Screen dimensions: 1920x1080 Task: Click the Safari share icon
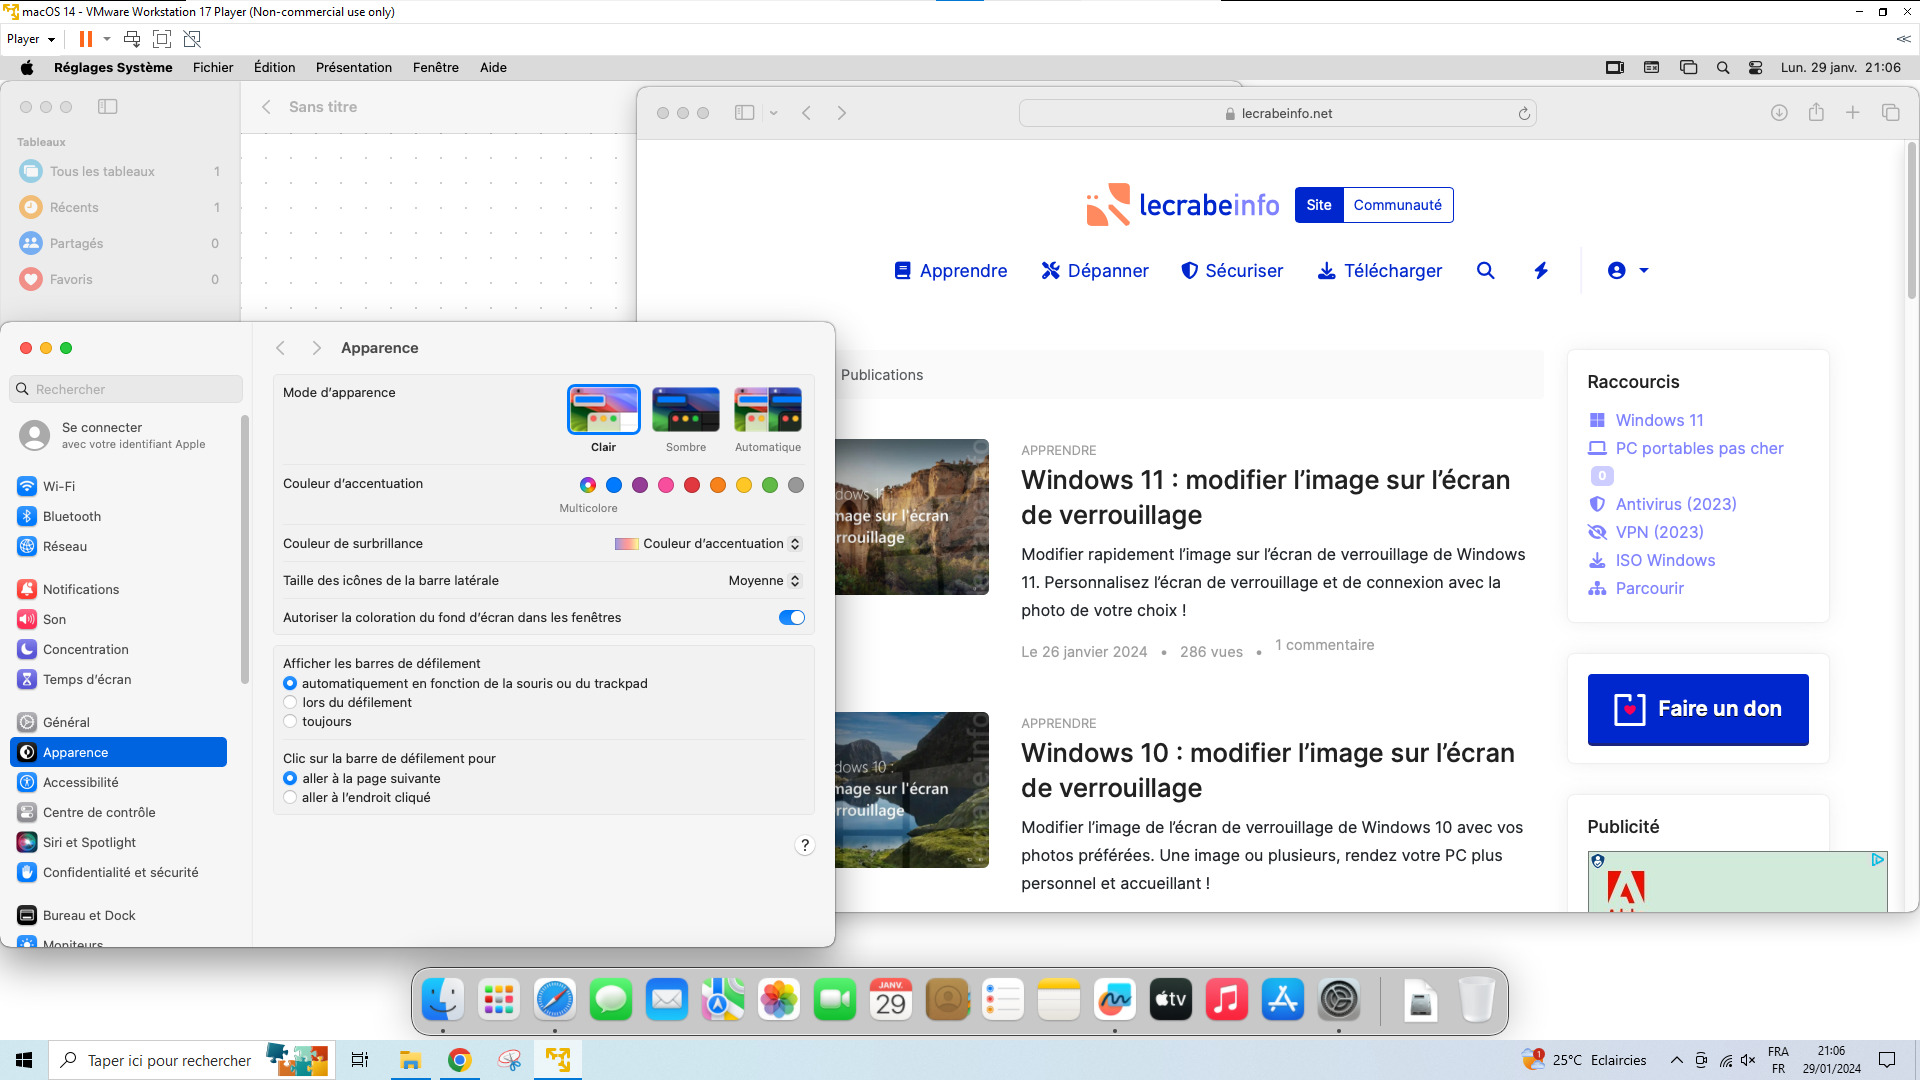click(x=1816, y=113)
